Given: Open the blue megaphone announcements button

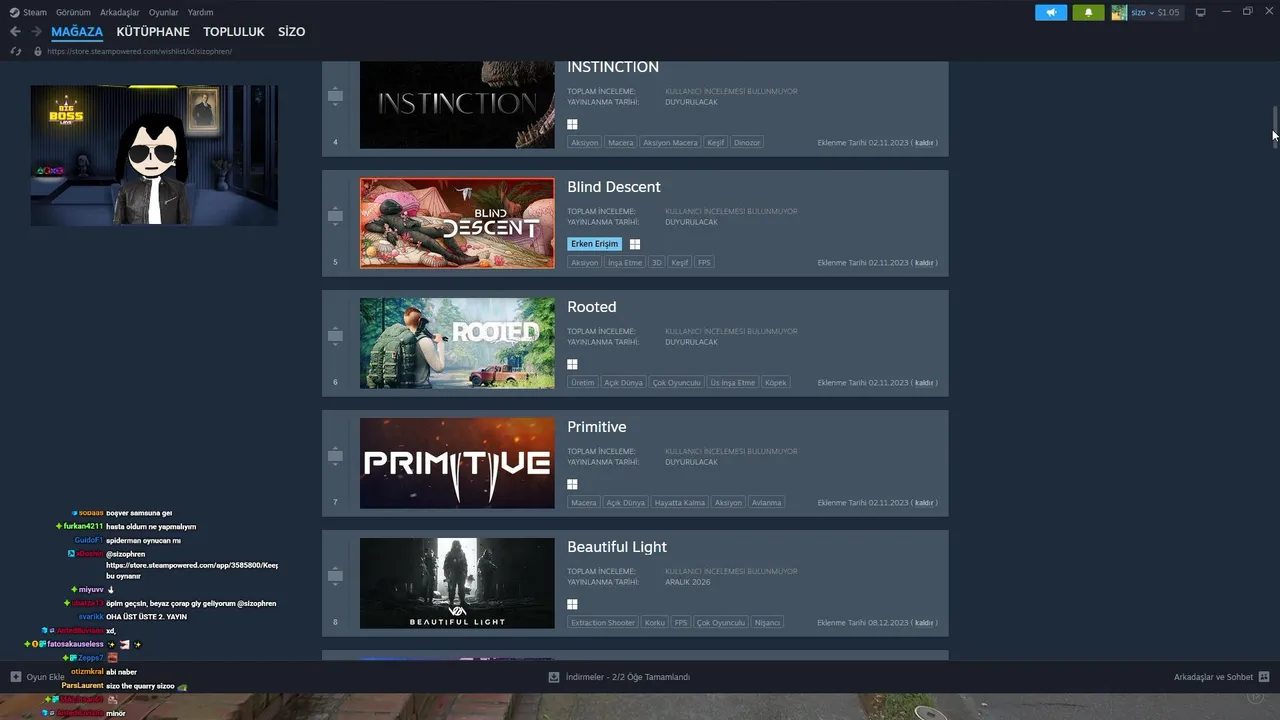Looking at the screenshot, I should (1051, 12).
